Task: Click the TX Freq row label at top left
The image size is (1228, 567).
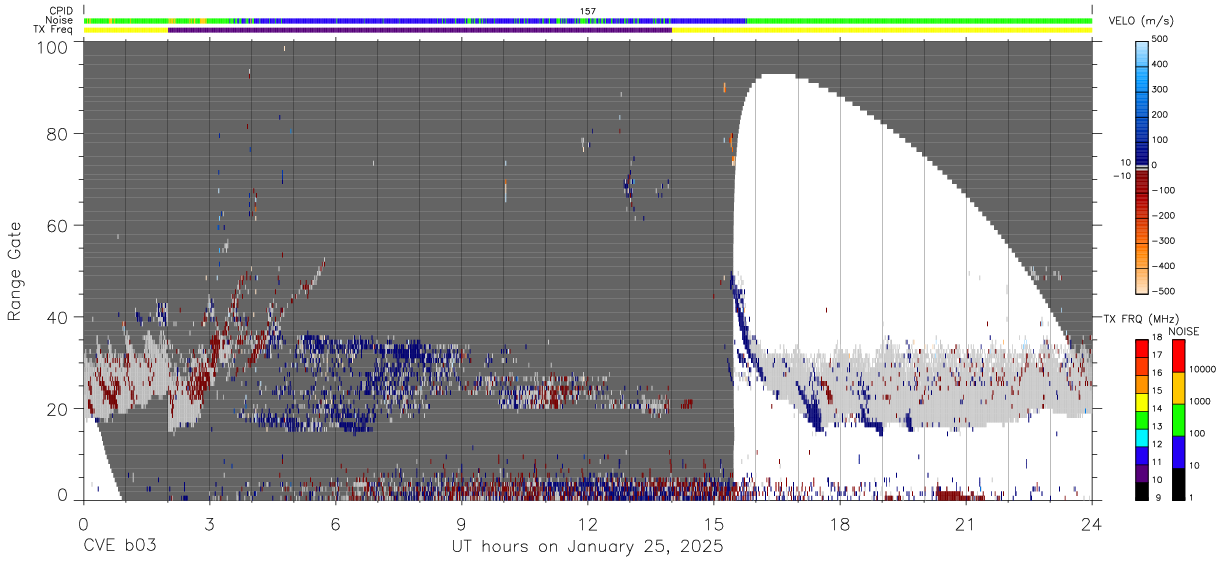Action: pos(53,30)
